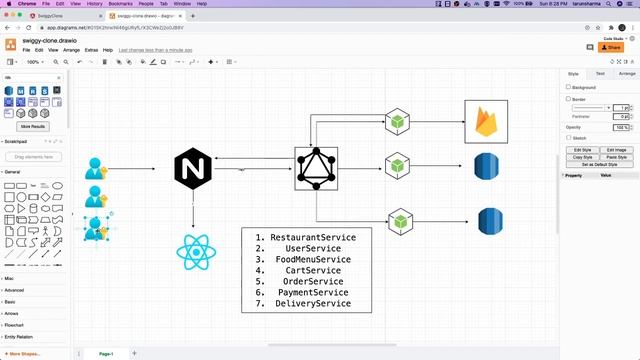Select the Firebase flame image
640x360 pixels.
tap(486, 122)
